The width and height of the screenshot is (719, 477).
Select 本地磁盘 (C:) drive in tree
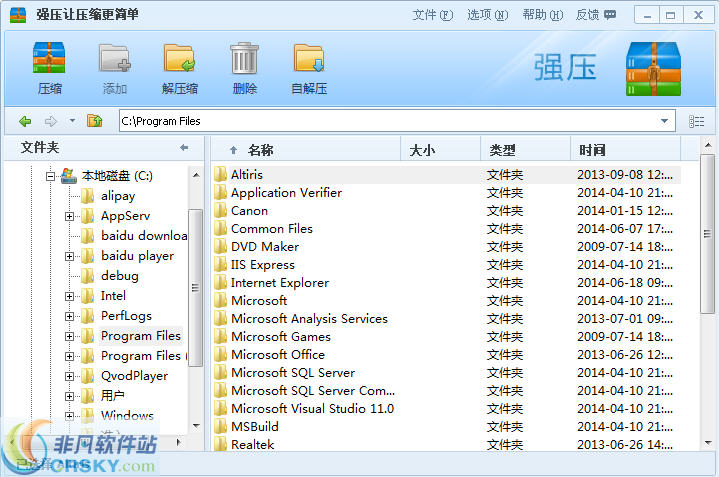coord(117,176)
